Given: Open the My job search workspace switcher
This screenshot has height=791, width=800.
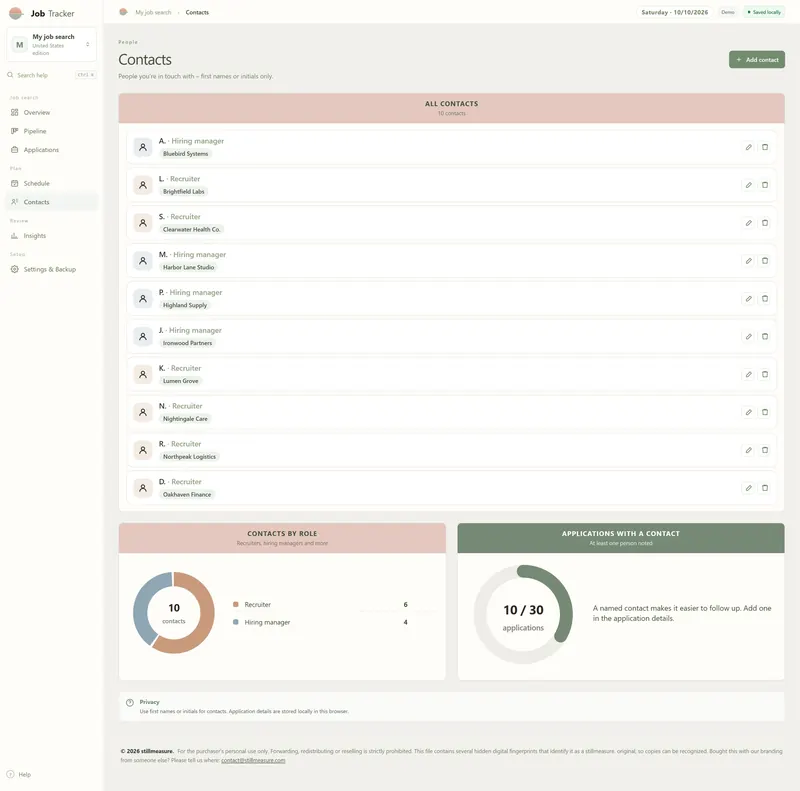Looking at the screenshot, I should point(52,44).
